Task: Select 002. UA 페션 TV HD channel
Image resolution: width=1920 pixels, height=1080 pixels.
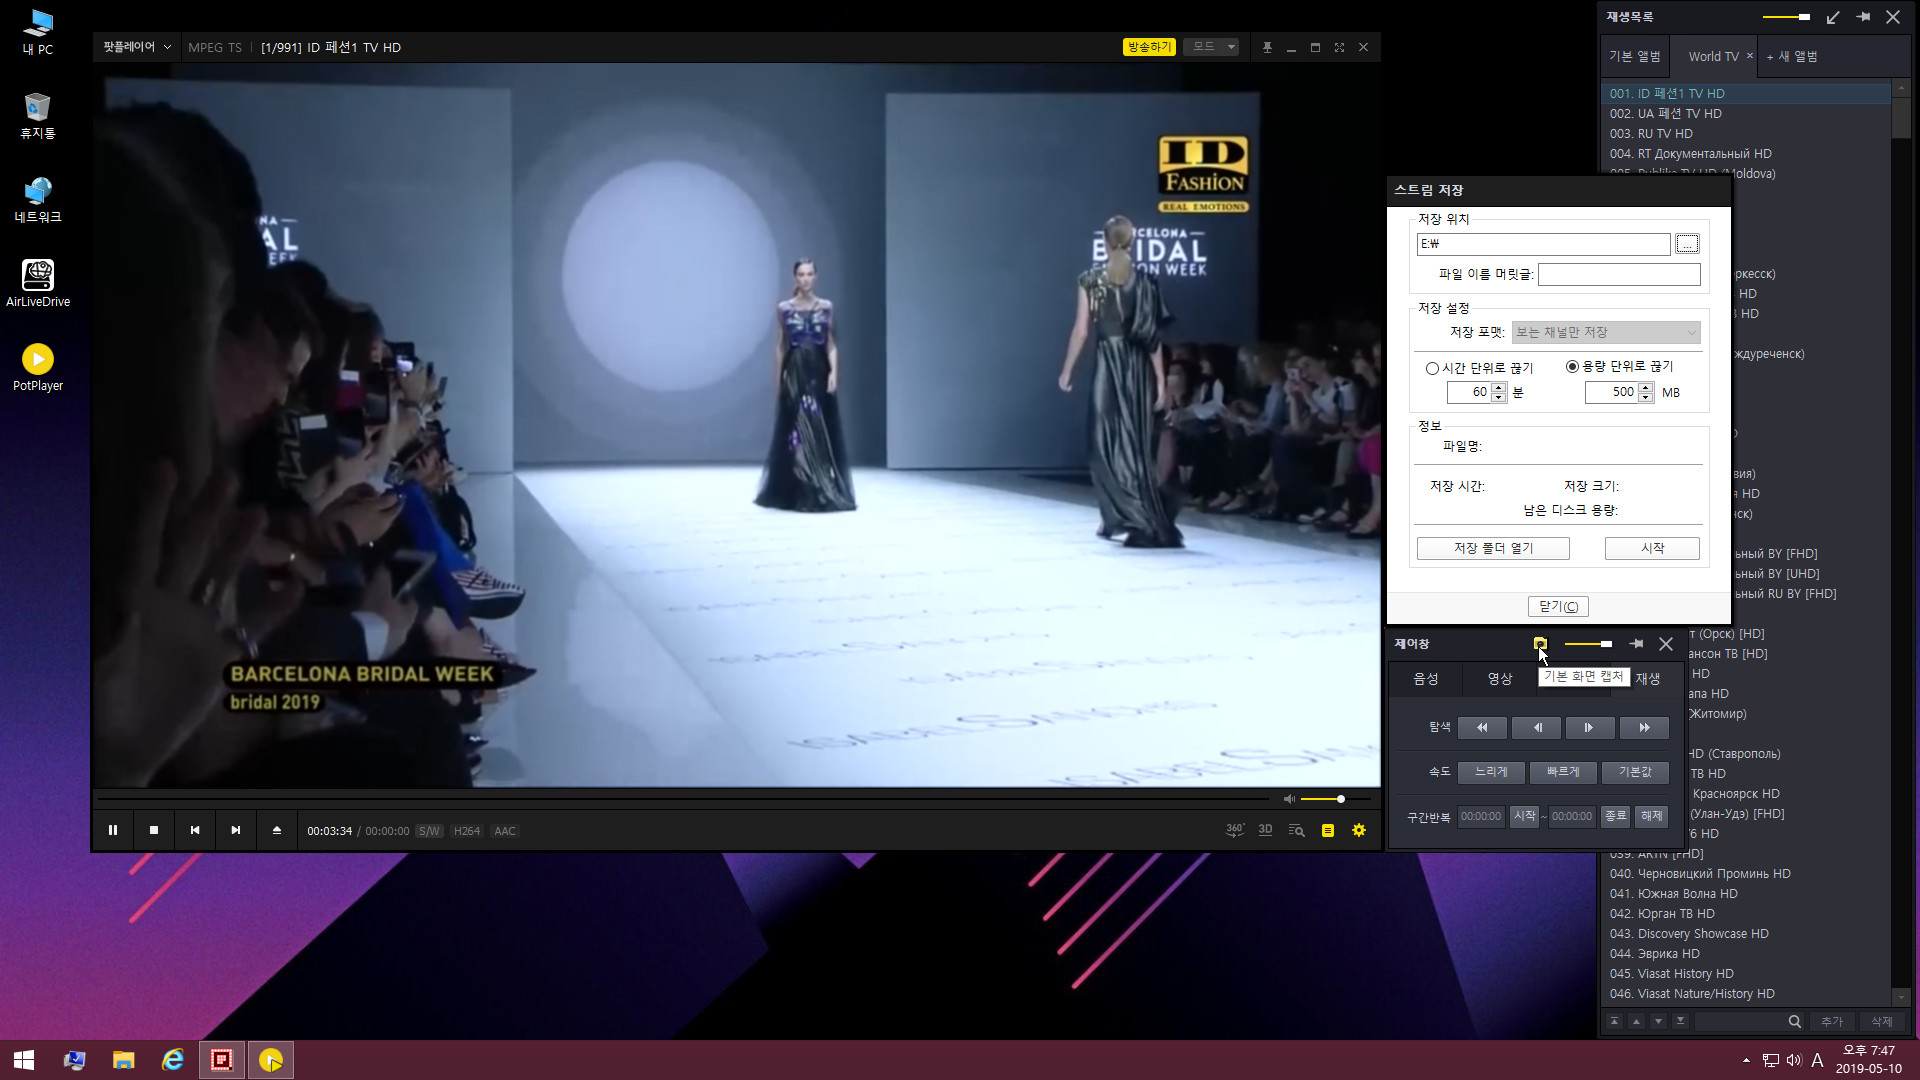Action: [1745, 113]
